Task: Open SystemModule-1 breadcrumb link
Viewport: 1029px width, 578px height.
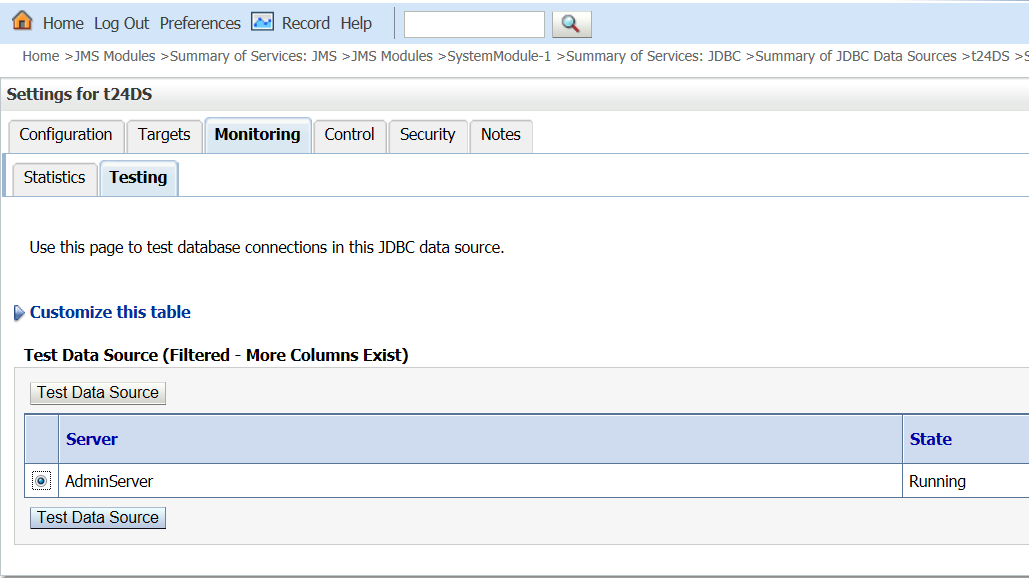Action: [x=499, y=56]
